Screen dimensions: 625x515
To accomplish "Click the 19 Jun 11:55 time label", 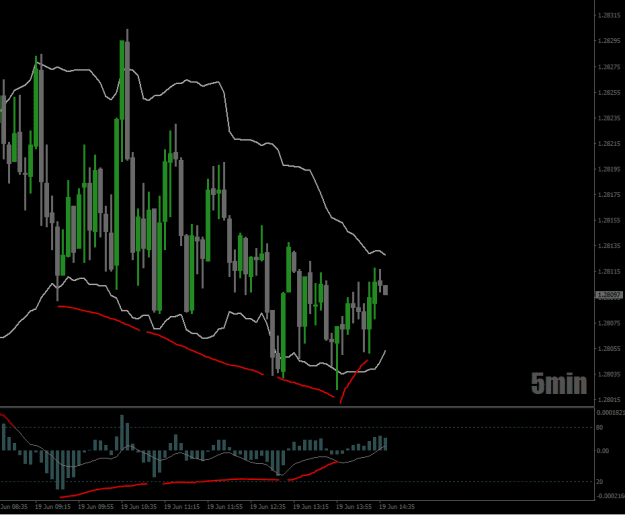I will (x=225, y=507).
